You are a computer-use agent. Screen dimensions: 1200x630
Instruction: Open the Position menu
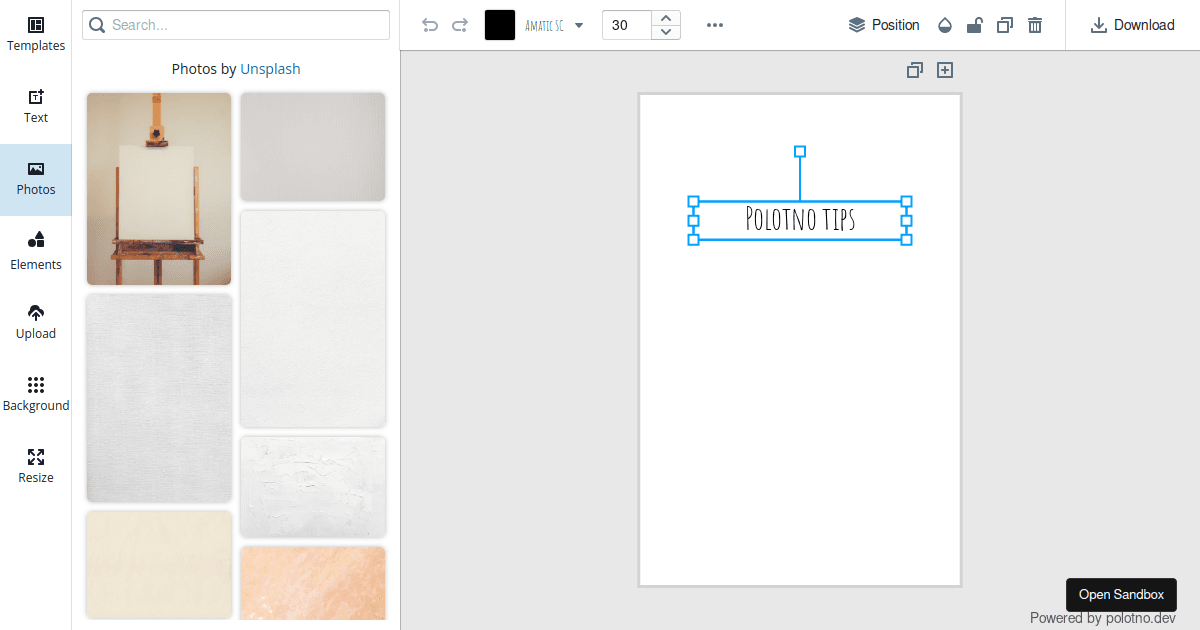[x=884, y=25]
